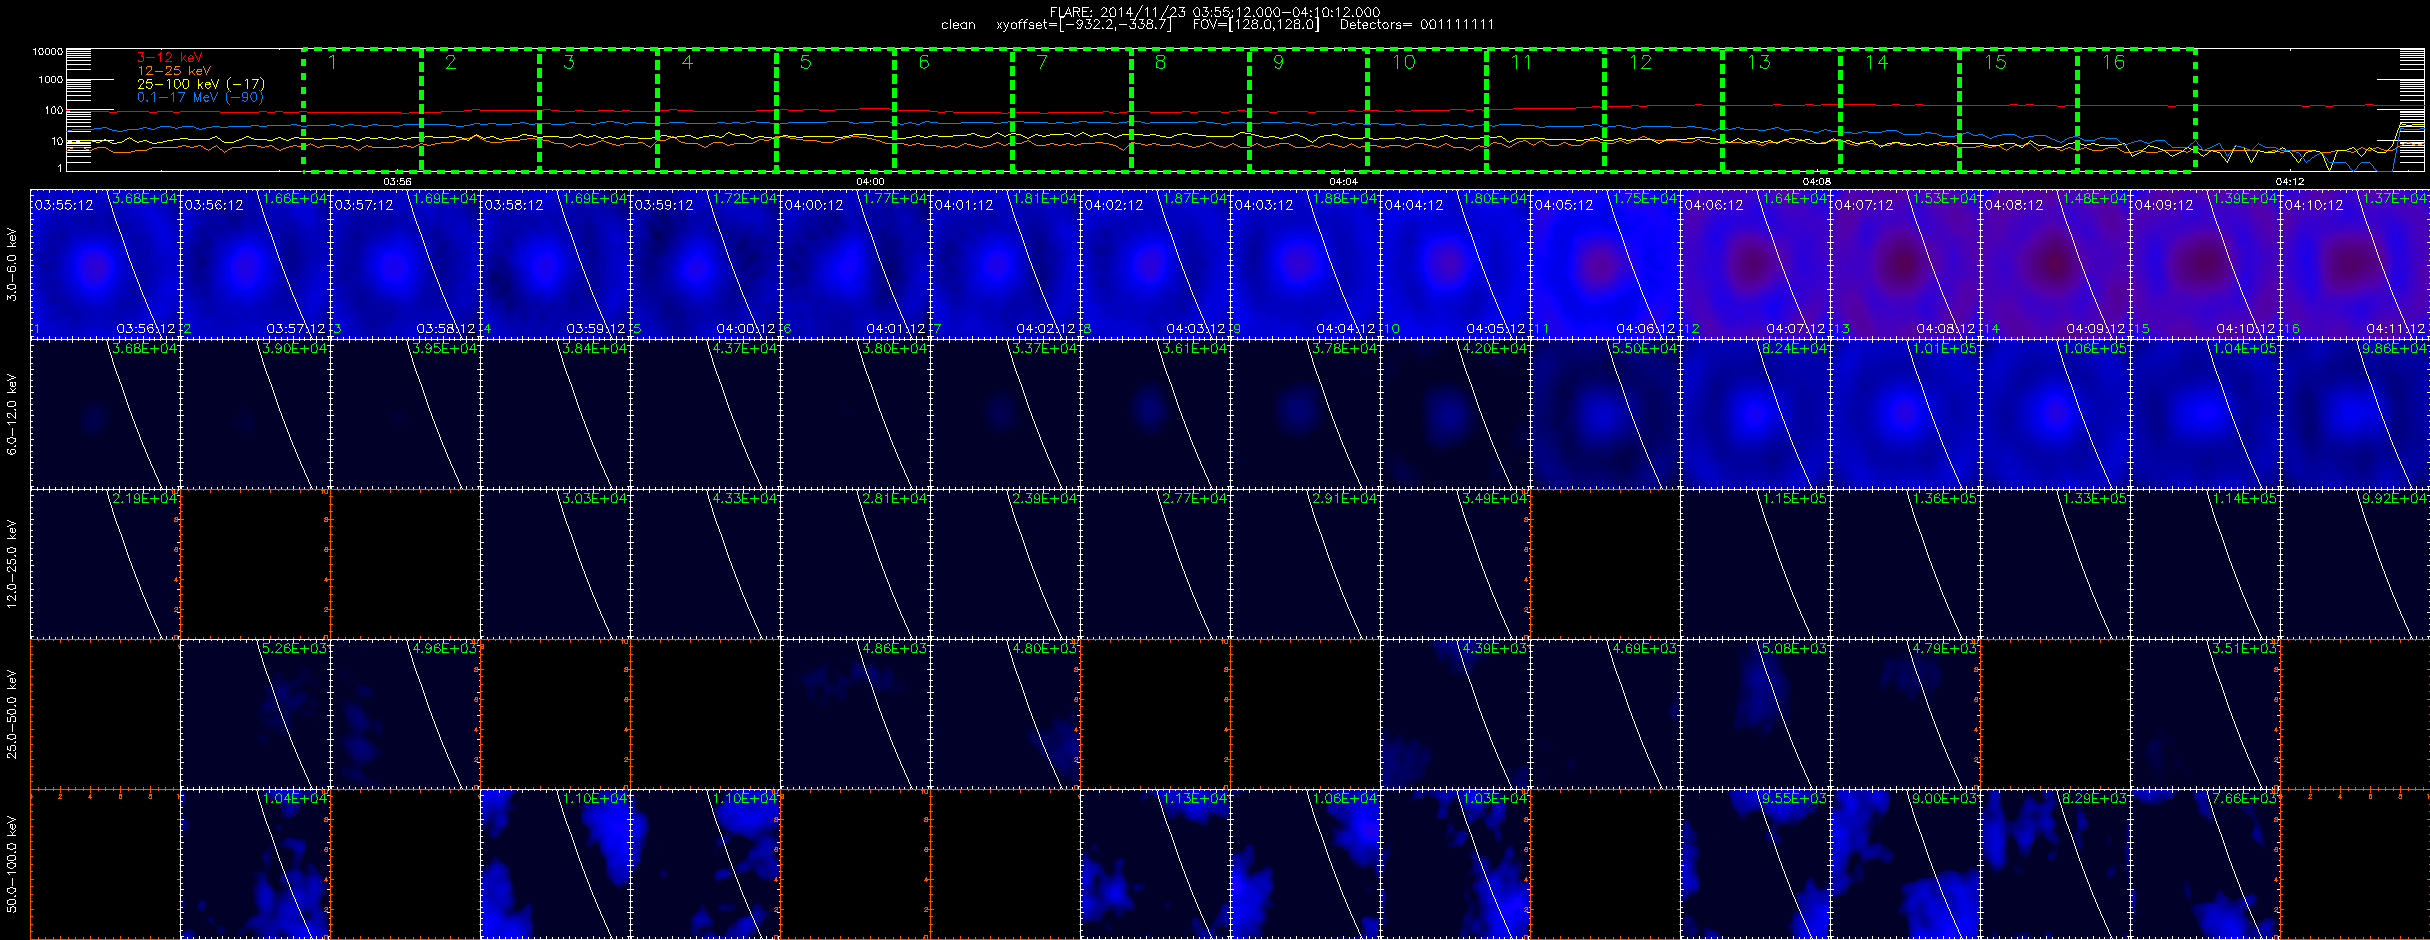Select light curve interval box 5
The image size is (2430, 940).
pyautogui.click(x=835, y=109)
